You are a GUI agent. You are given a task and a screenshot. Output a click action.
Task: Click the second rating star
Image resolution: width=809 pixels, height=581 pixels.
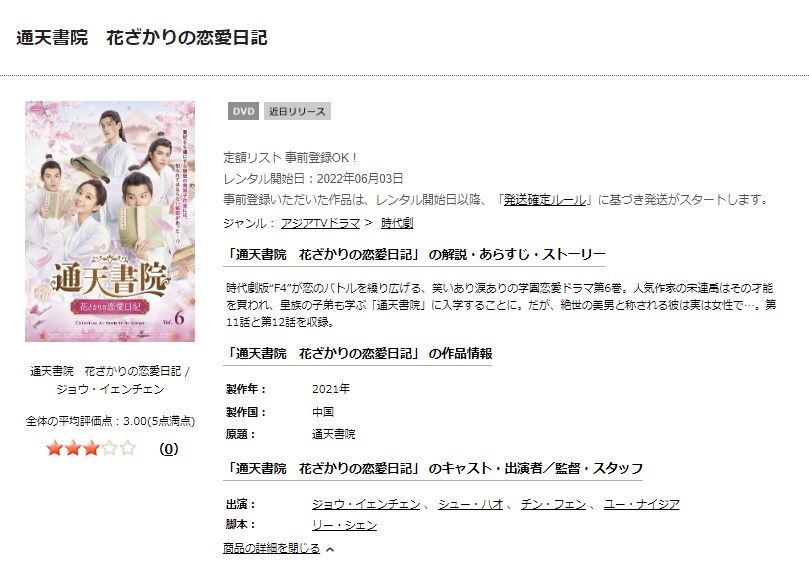73,448
